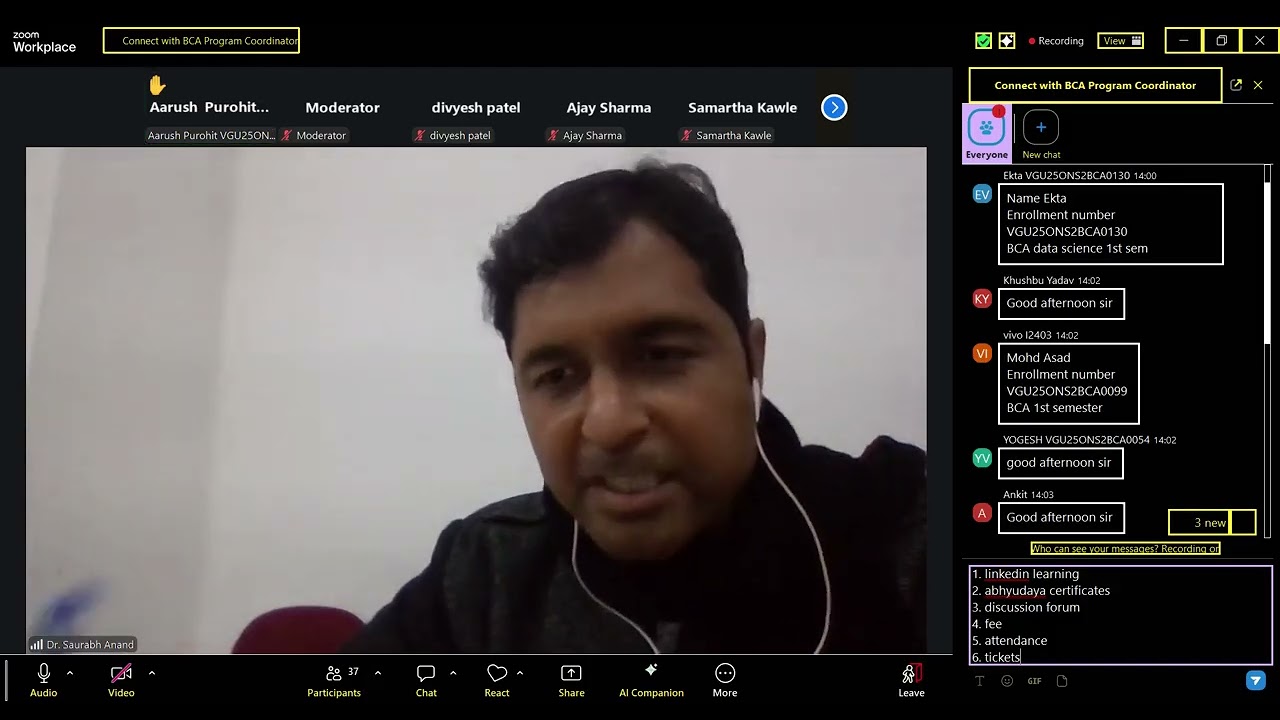
Task: Click Ankit's Good afternoon sir message
Action: tap(1061, 517)
